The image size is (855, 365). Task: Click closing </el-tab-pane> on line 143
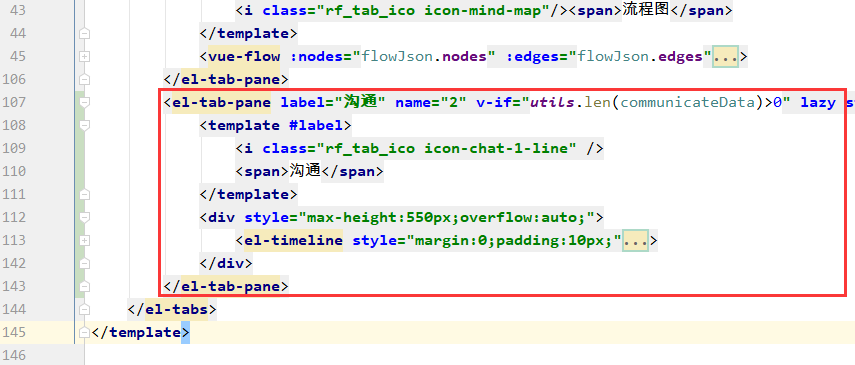coord(226,286)
